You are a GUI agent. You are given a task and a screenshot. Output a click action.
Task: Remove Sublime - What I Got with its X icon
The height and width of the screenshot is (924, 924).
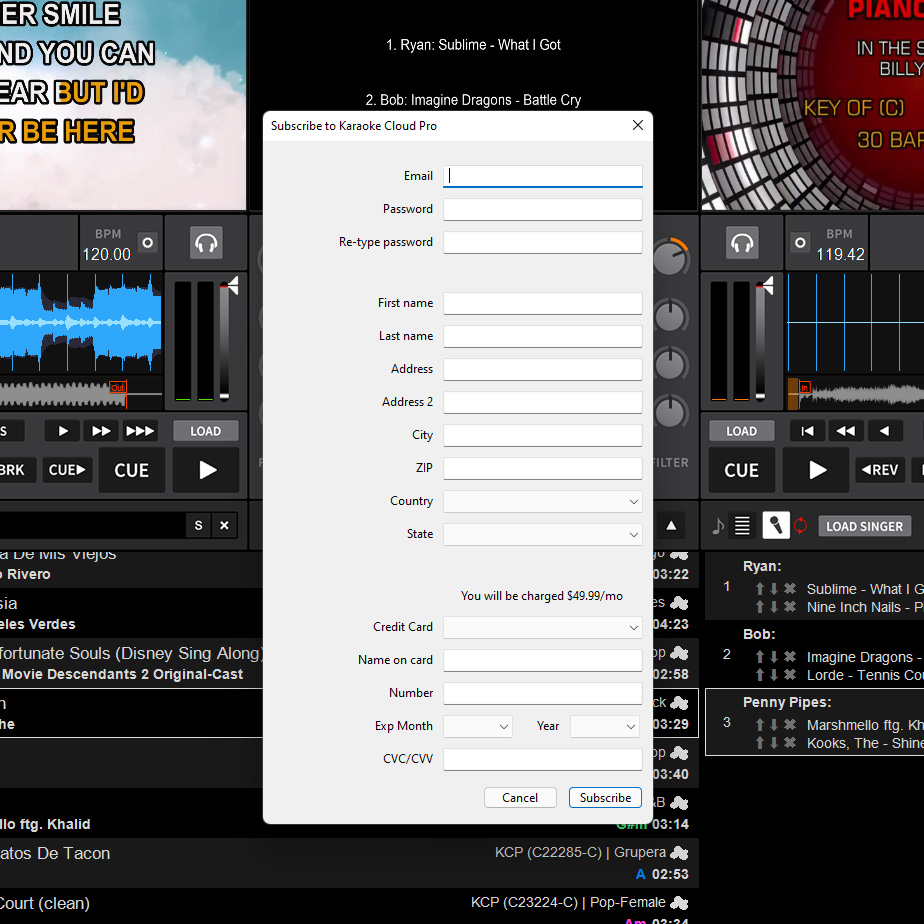[789, 588]
